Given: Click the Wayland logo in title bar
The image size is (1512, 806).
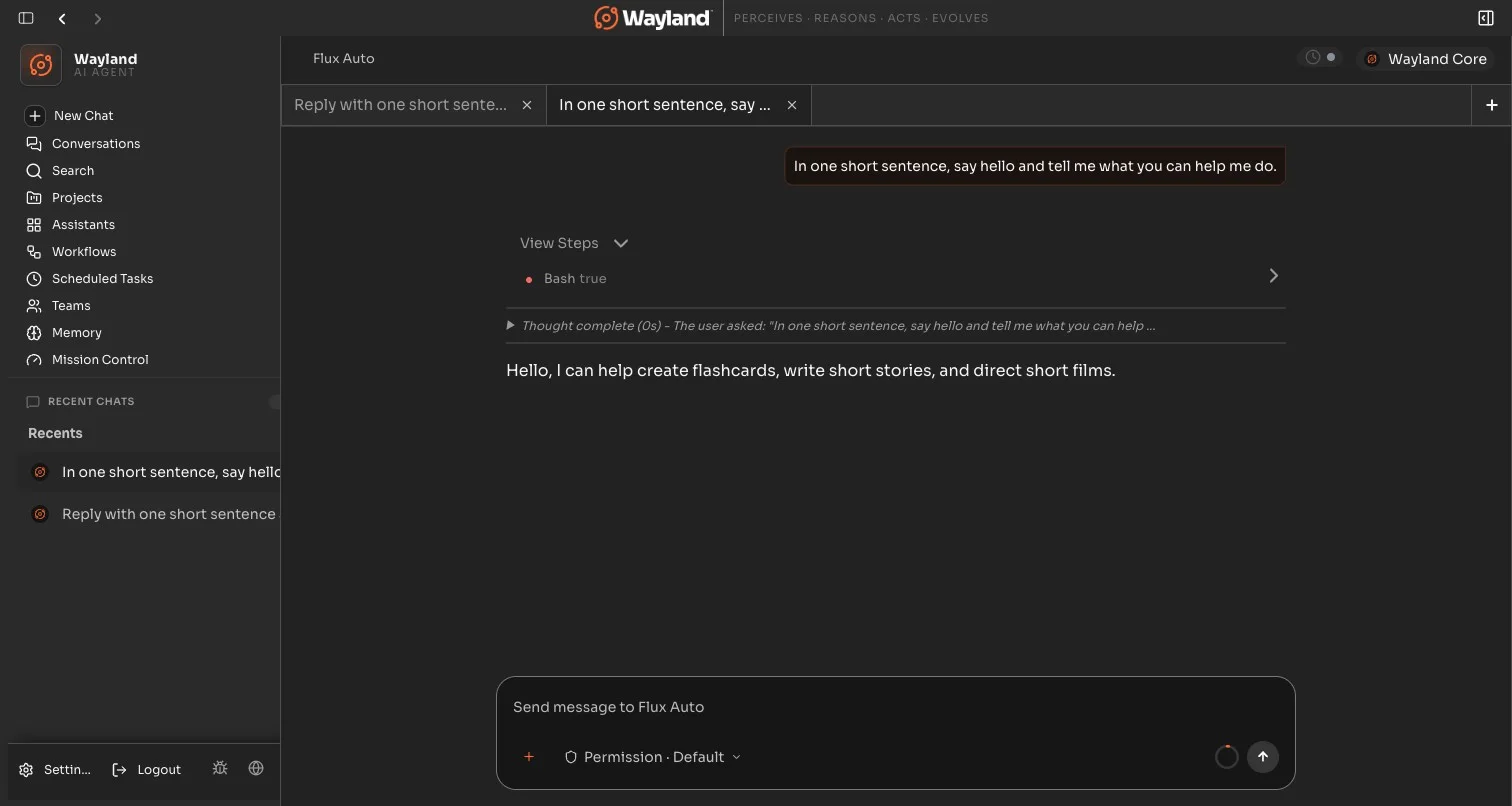Looking at the screenshot, I should pyautogui.click(x=653, y=18).
